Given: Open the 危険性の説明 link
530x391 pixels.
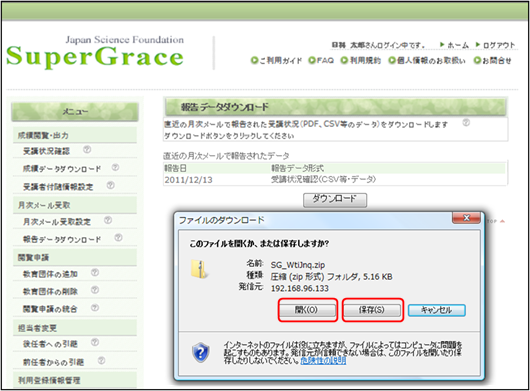Looking at the screenshot, I should point(323,361).
